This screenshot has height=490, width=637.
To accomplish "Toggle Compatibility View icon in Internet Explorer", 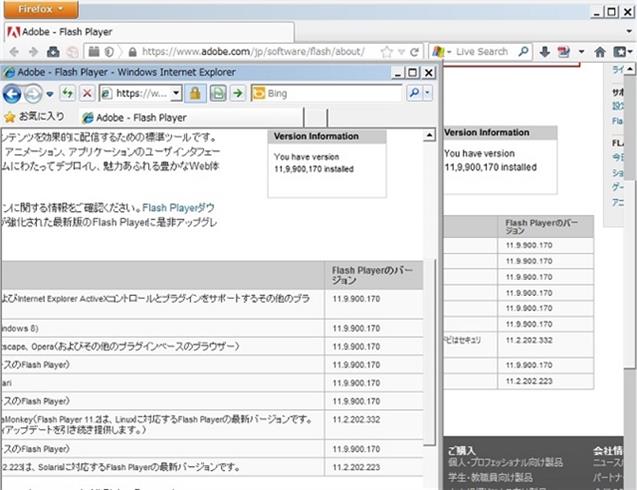I will [218, 93].
